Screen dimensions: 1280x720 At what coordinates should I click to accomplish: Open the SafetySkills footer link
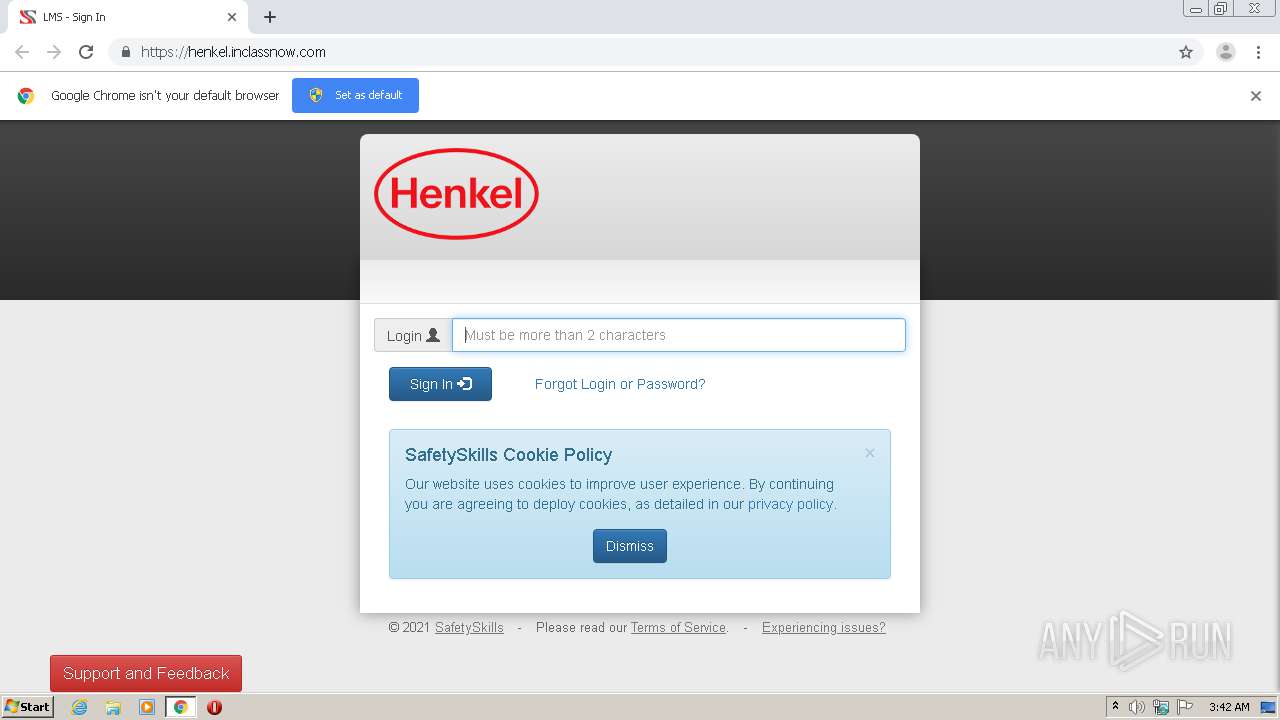coord(469,628)
